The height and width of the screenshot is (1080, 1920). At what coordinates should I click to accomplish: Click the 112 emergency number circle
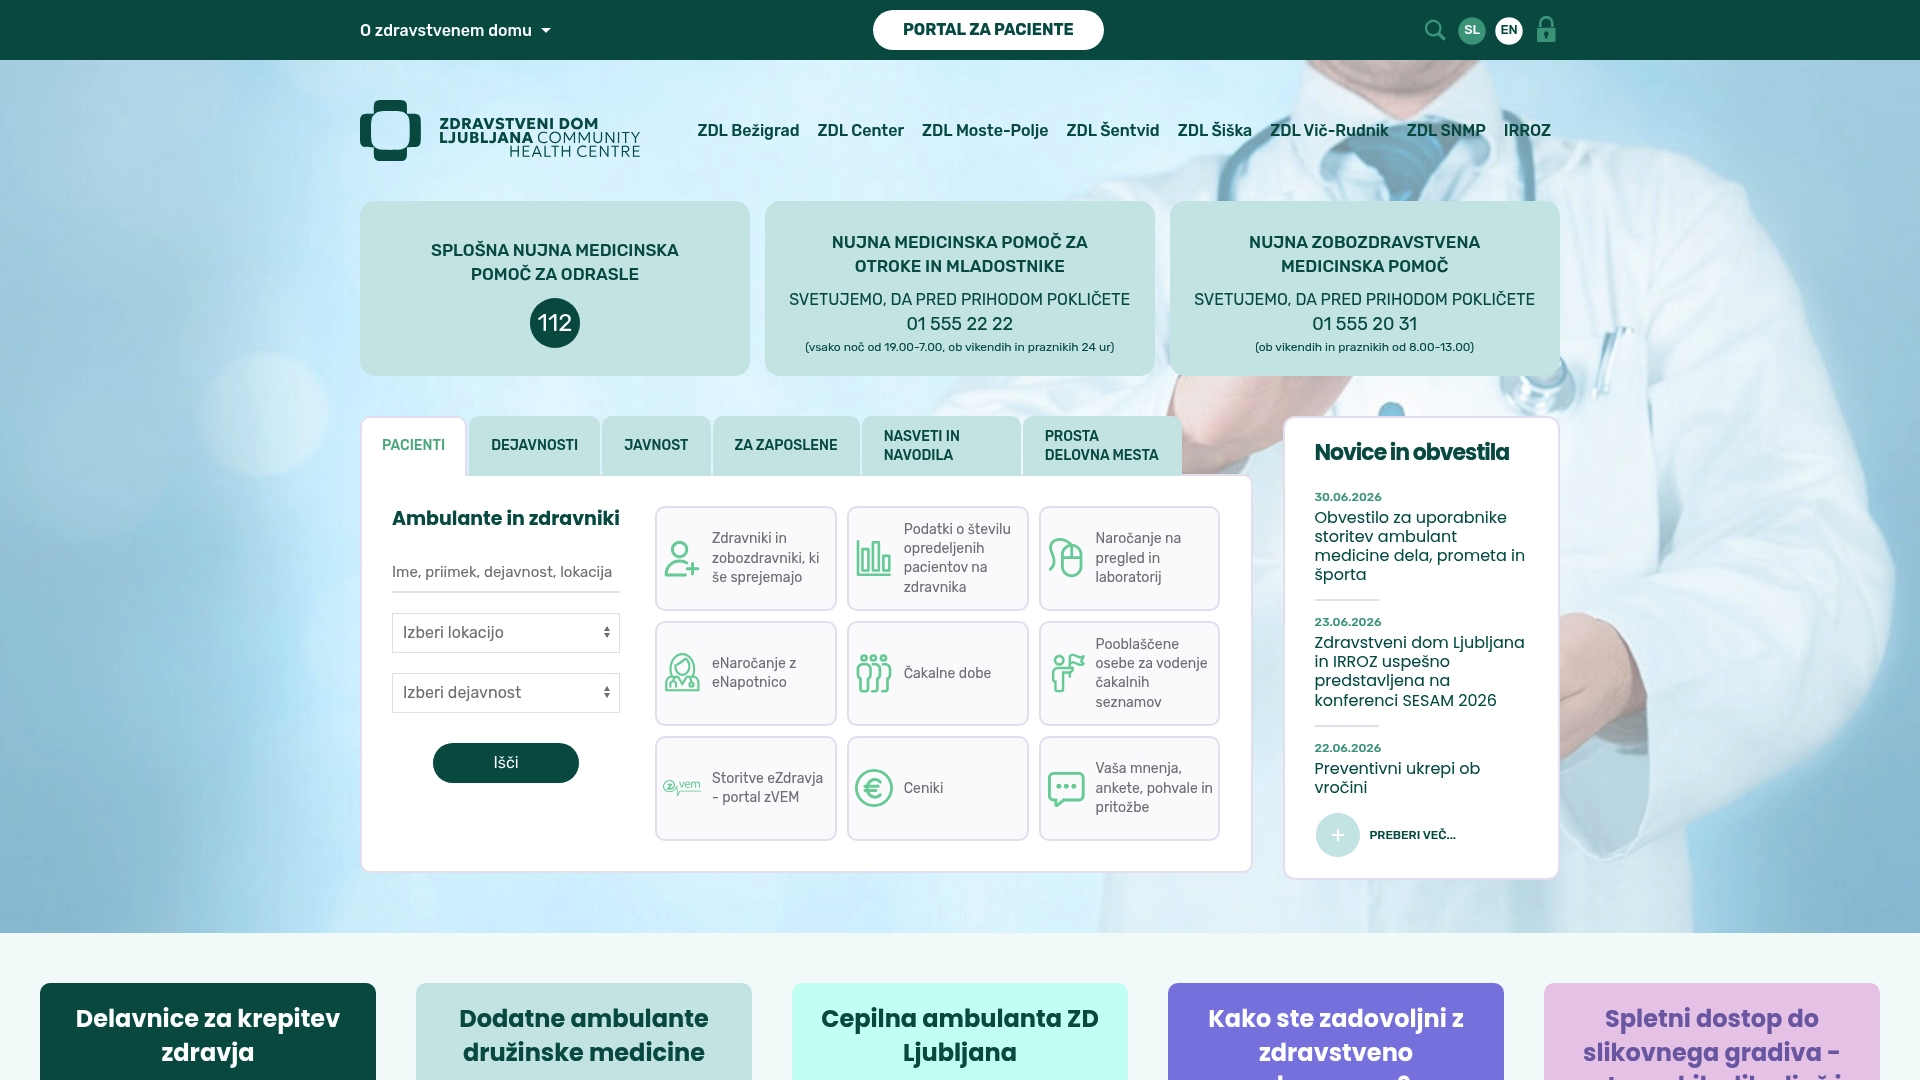click(555, 323)
